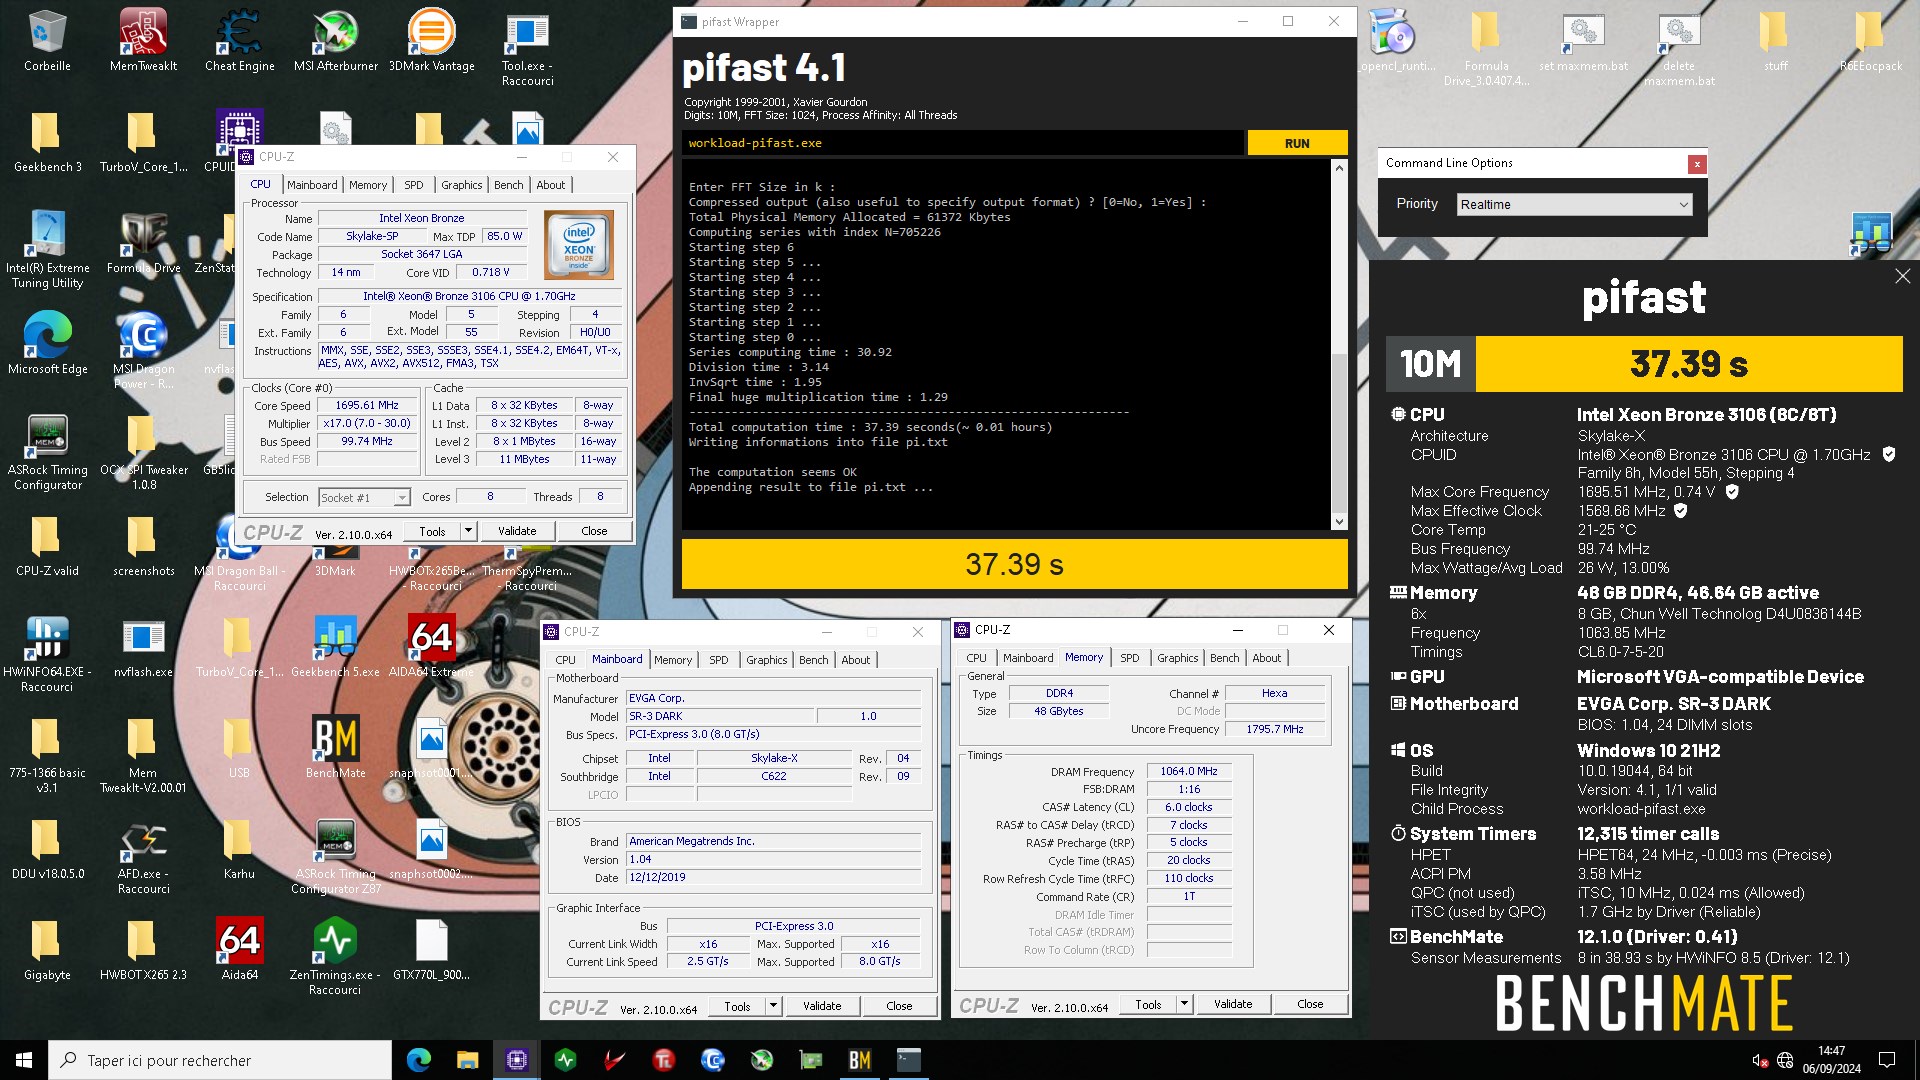1920x1080 pixels.
Task: Open the Bench tab in CPU-Z CPU window
Action: (x=508, y=185)
